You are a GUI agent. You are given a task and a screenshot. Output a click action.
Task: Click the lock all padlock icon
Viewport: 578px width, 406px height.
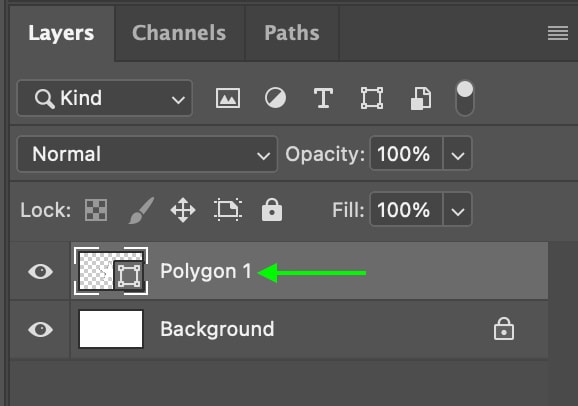(x=272, y=209)
